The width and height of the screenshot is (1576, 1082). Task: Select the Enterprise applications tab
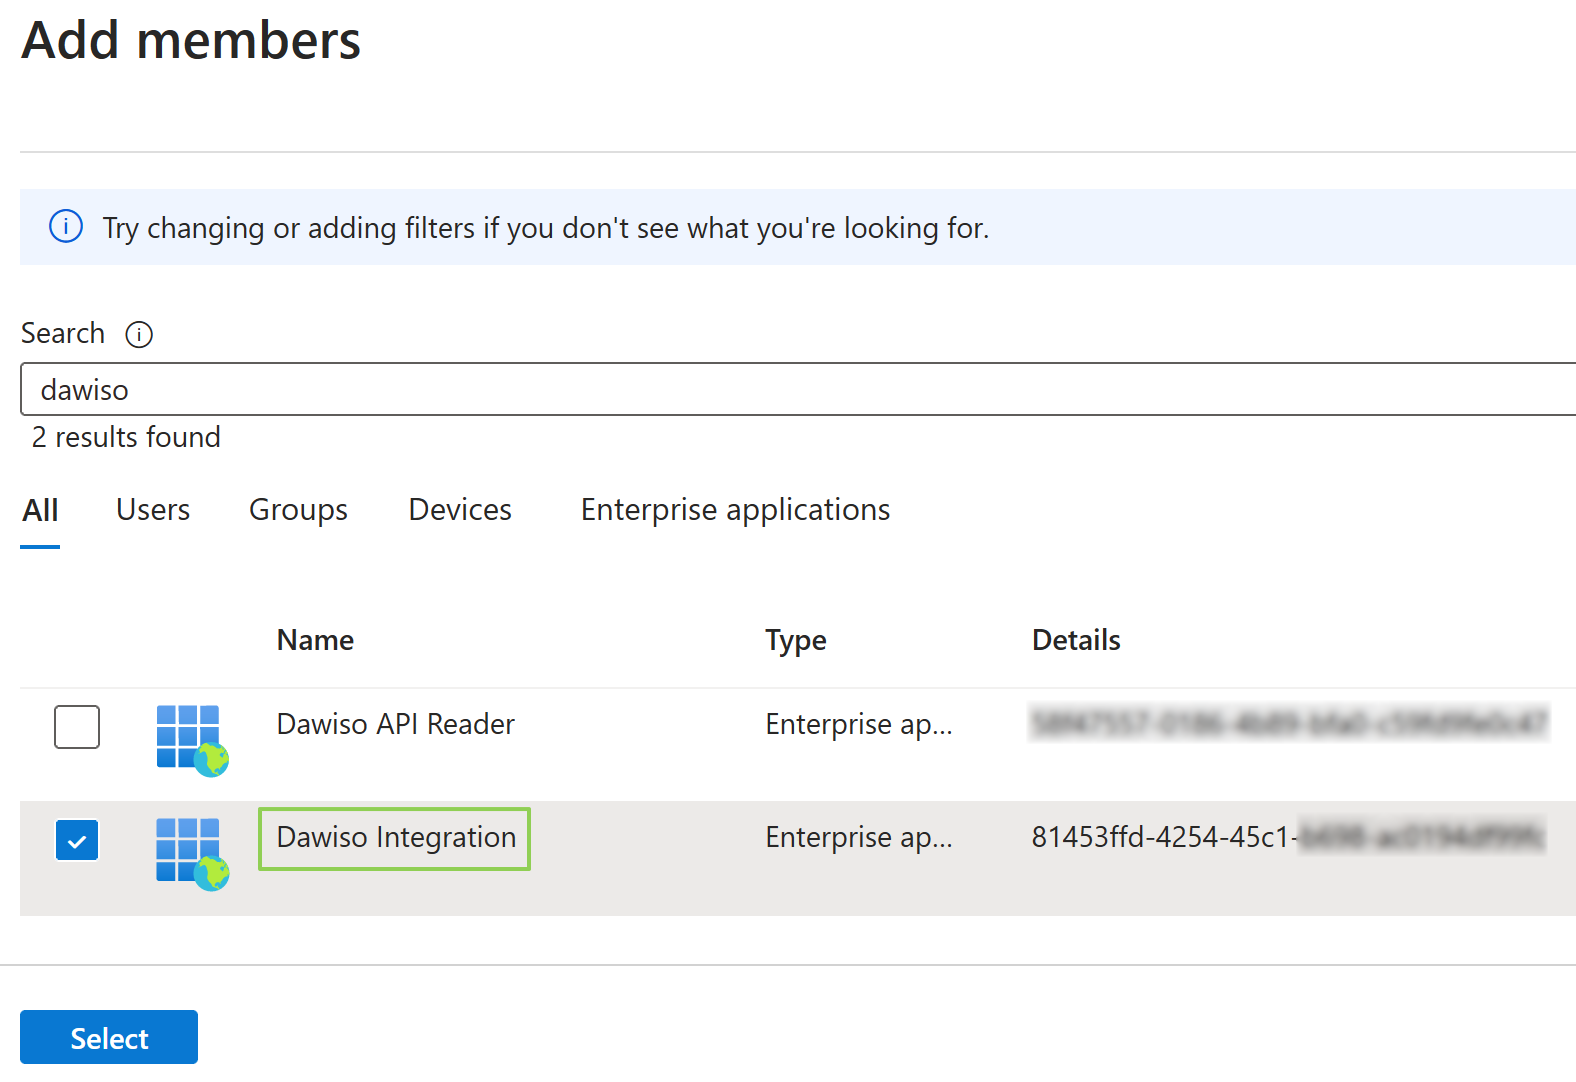pos(735,510)
